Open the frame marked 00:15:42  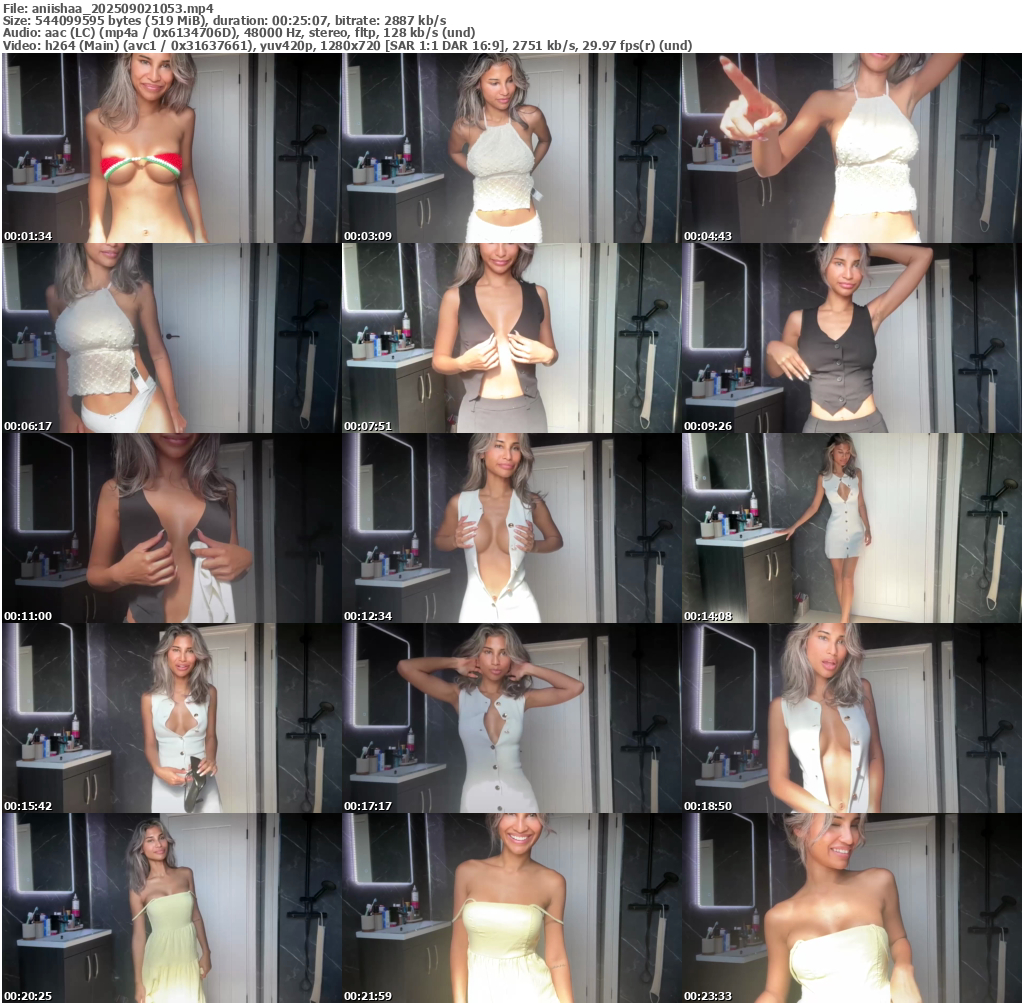point(171,718)
